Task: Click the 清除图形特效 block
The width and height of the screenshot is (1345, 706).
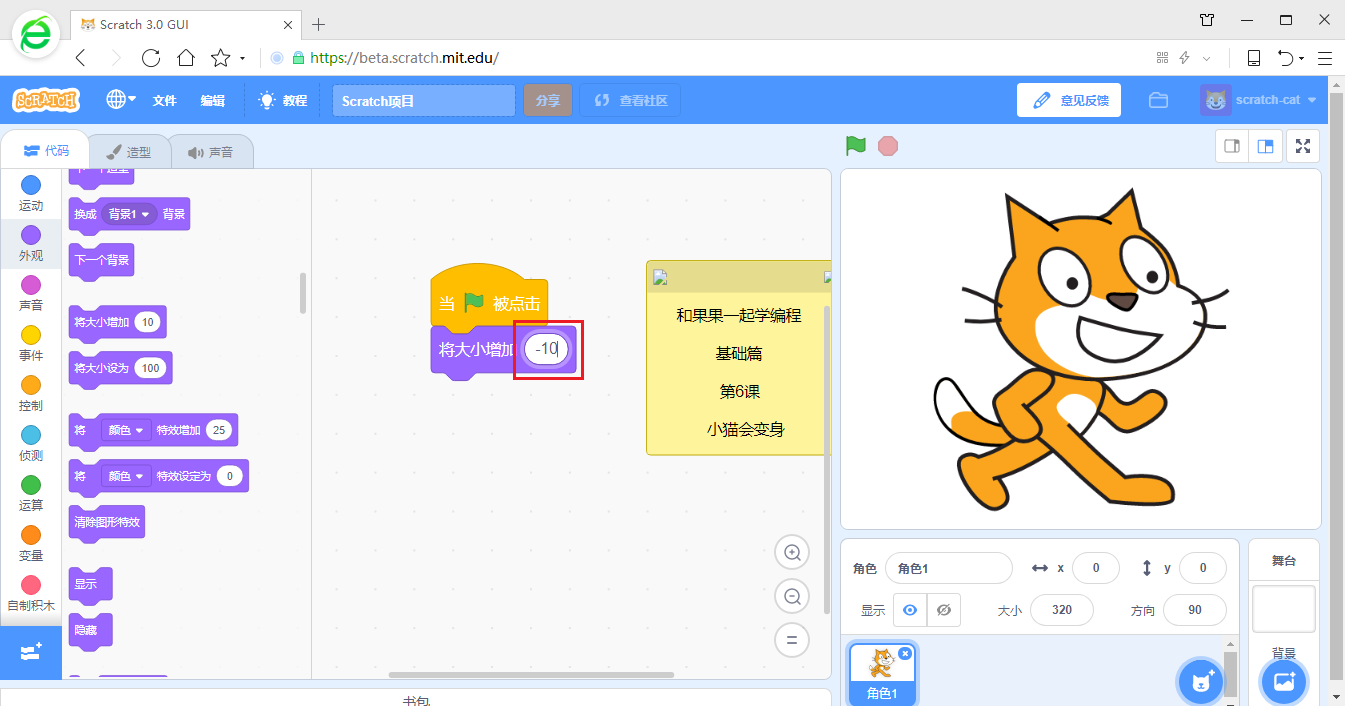Action: click(x=107, y=522)
